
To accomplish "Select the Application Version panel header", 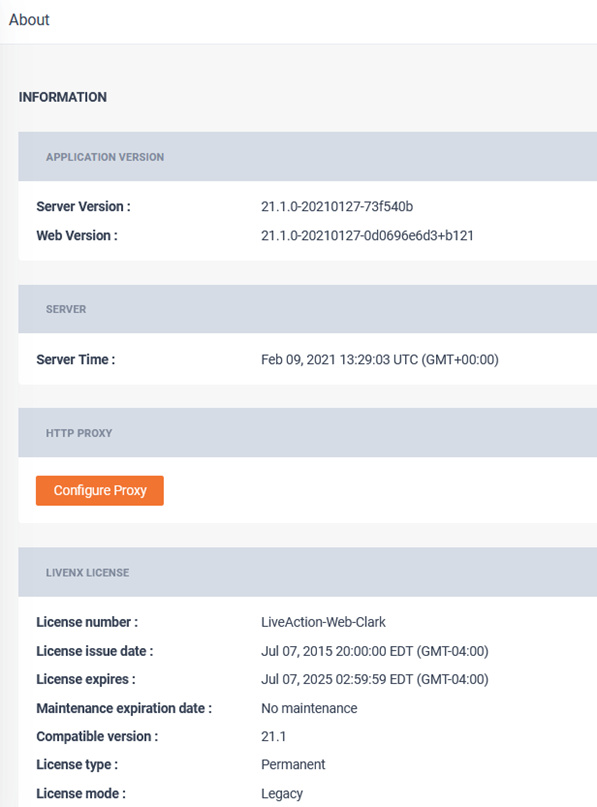I will 308,156.
